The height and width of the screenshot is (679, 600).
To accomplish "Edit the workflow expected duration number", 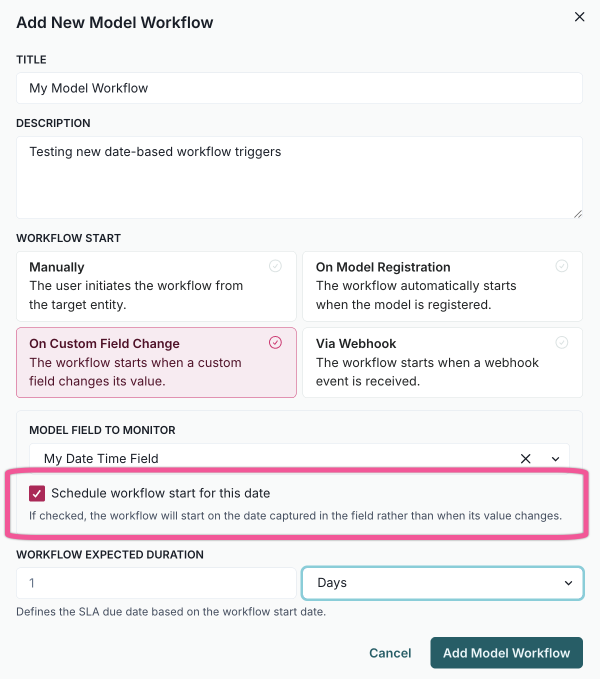I will tap(156, 582).
